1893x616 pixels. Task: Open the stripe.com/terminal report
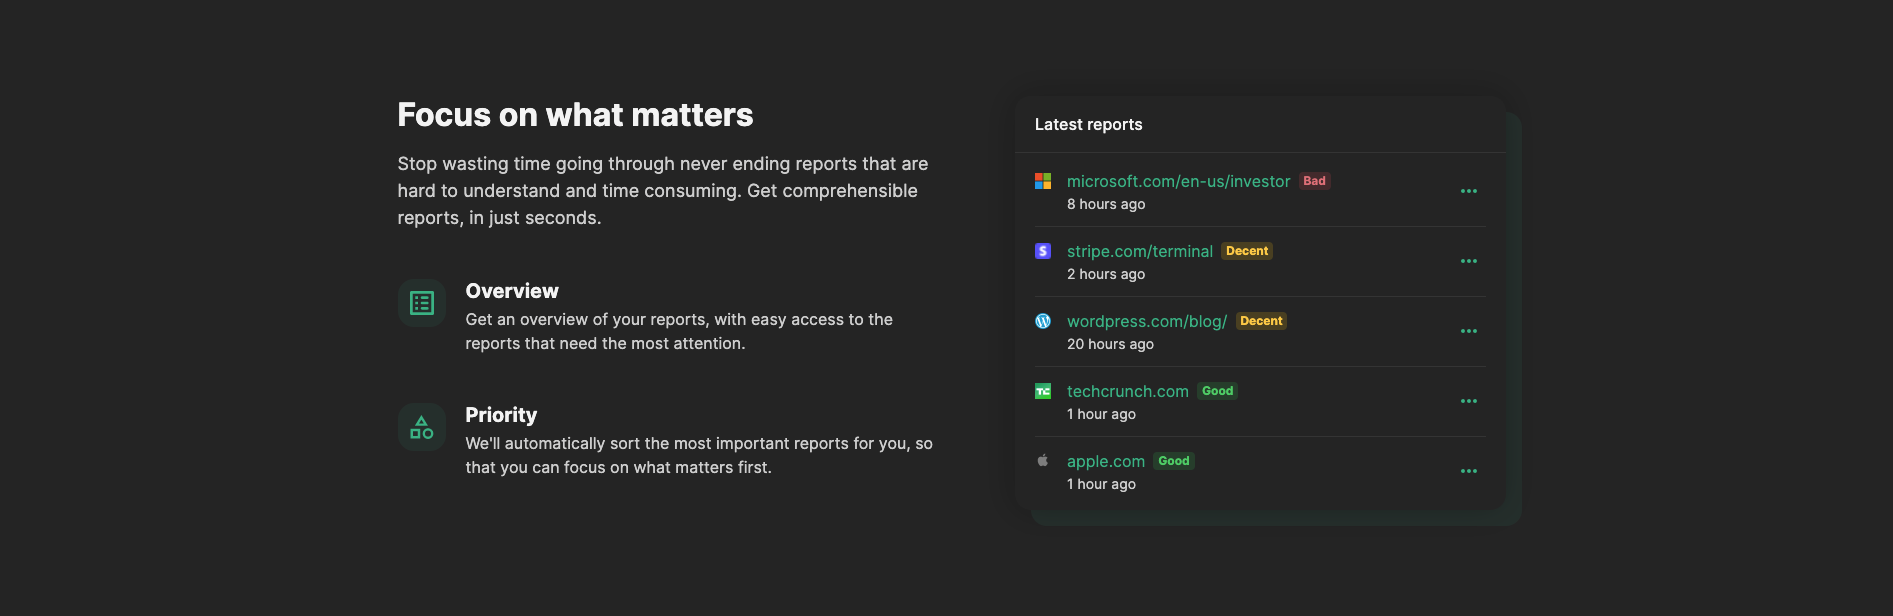click(x=1139, y=251)
